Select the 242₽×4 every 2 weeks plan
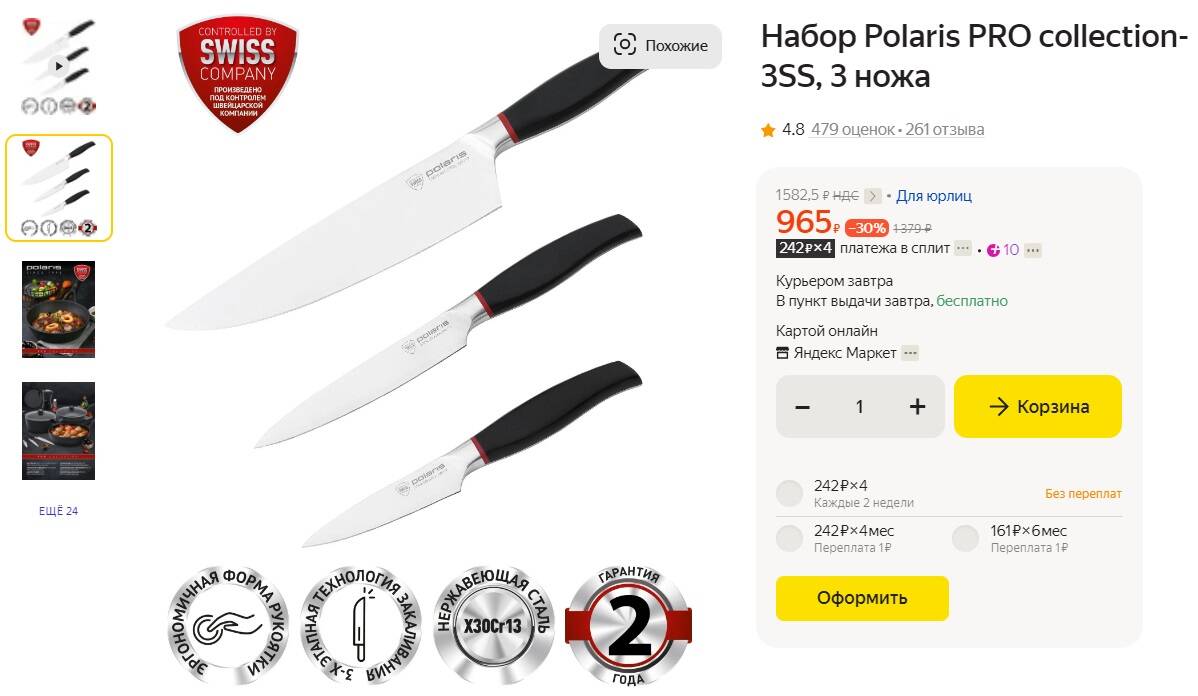This screenshot has width=1198, height=696. coord(789,493)
